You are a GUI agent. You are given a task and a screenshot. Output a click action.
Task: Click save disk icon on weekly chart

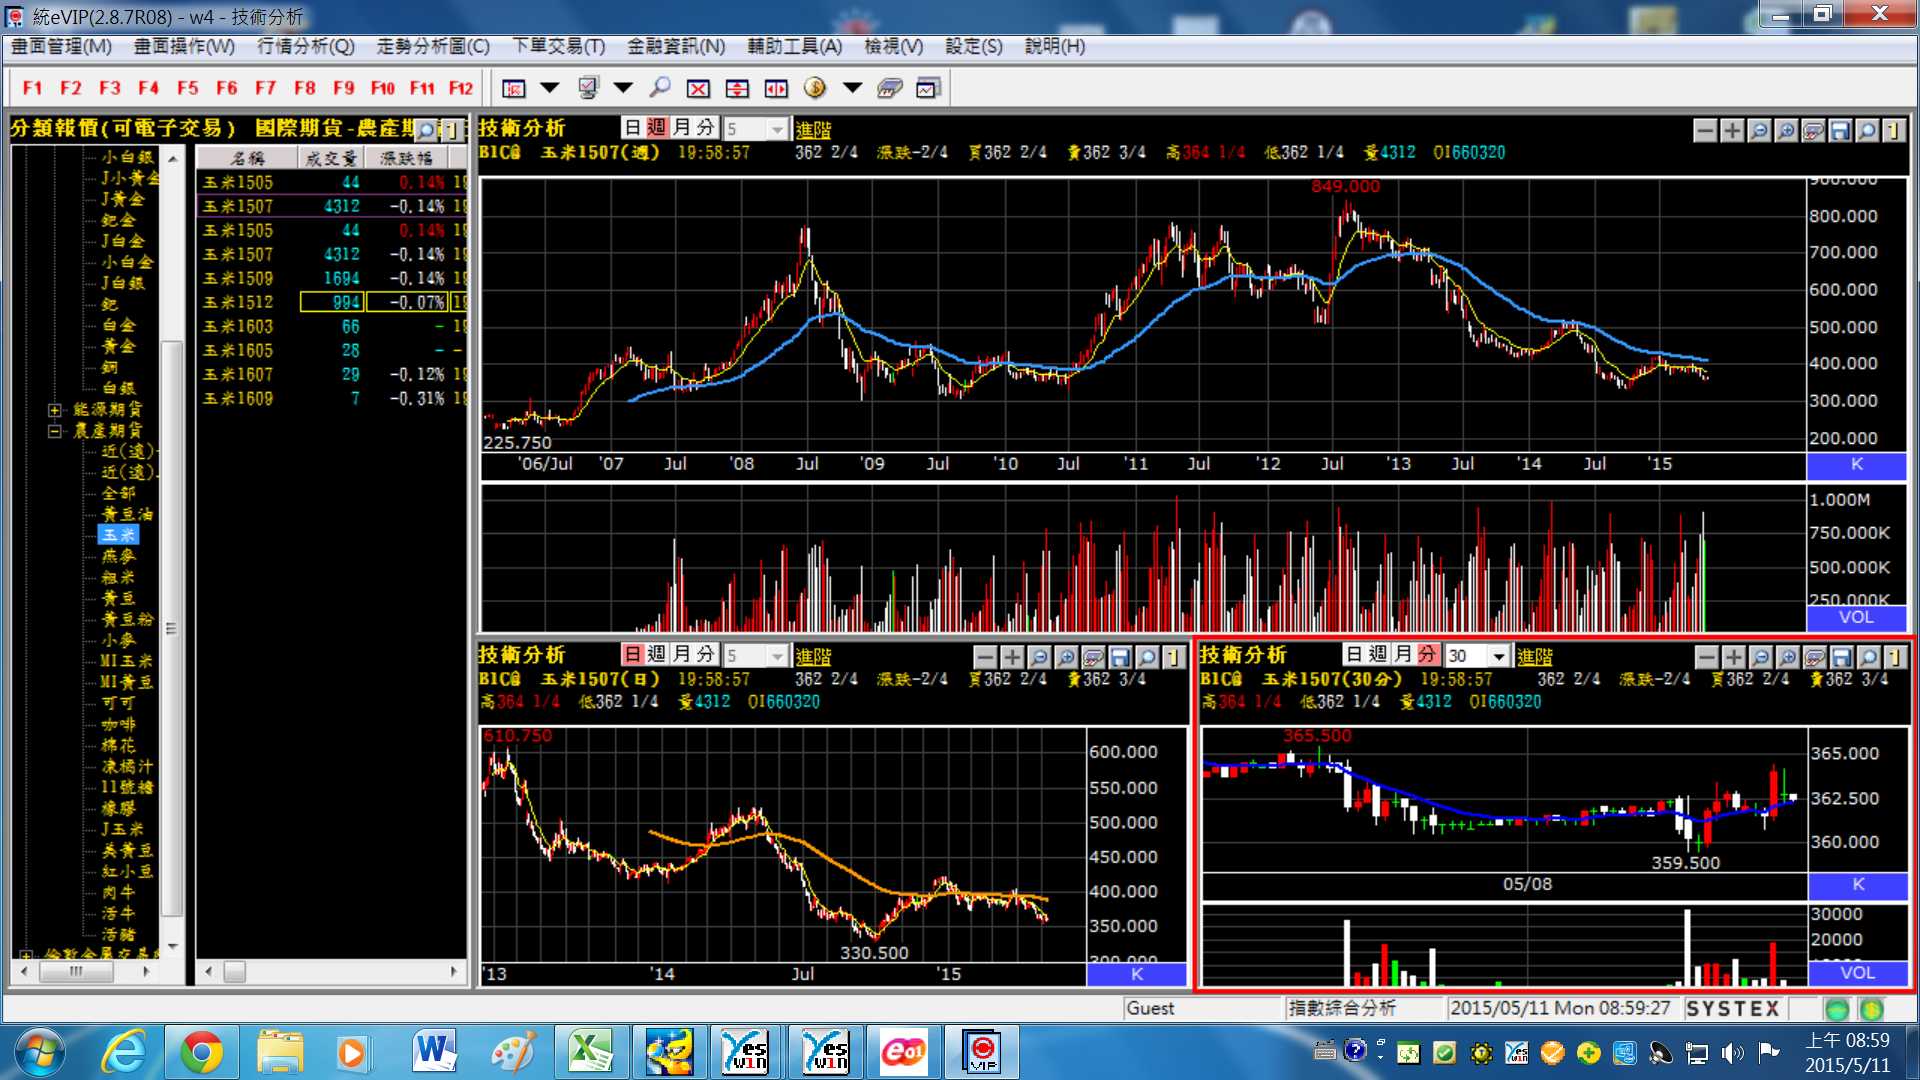(1840, 130)
